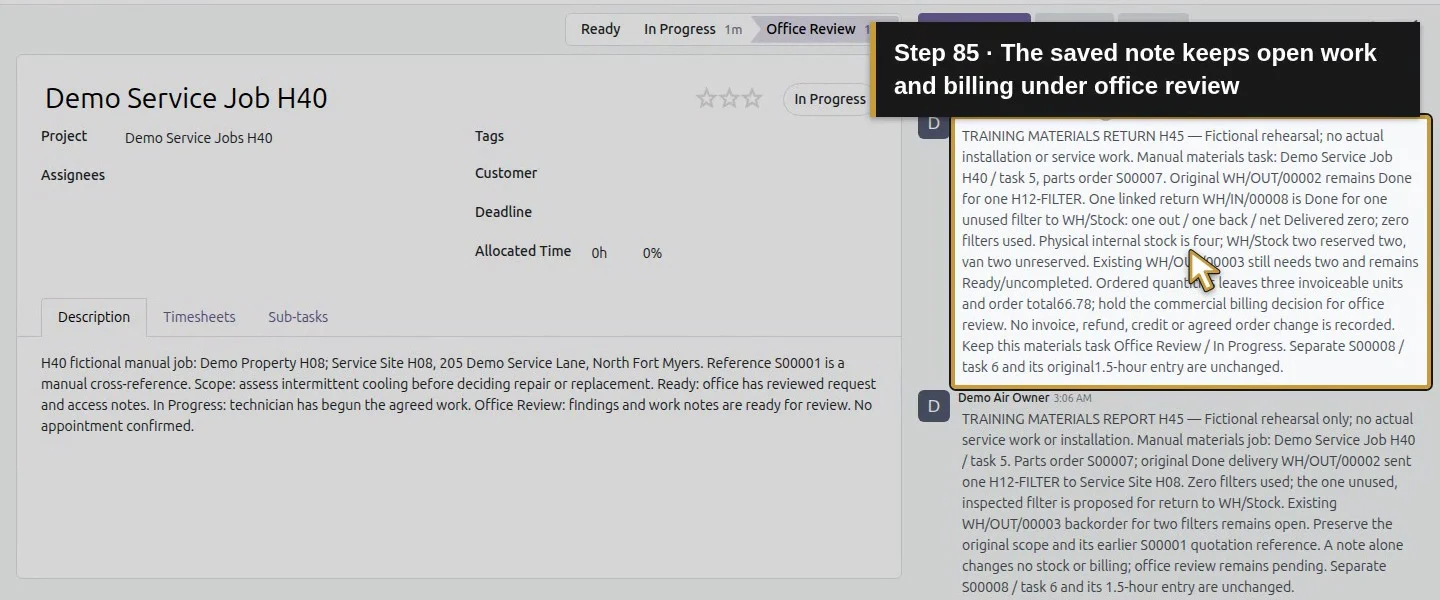Image resolution: width=1440 pixels, height=600 pixels.
Task: Move task to Ready stage
Action: 600,29
